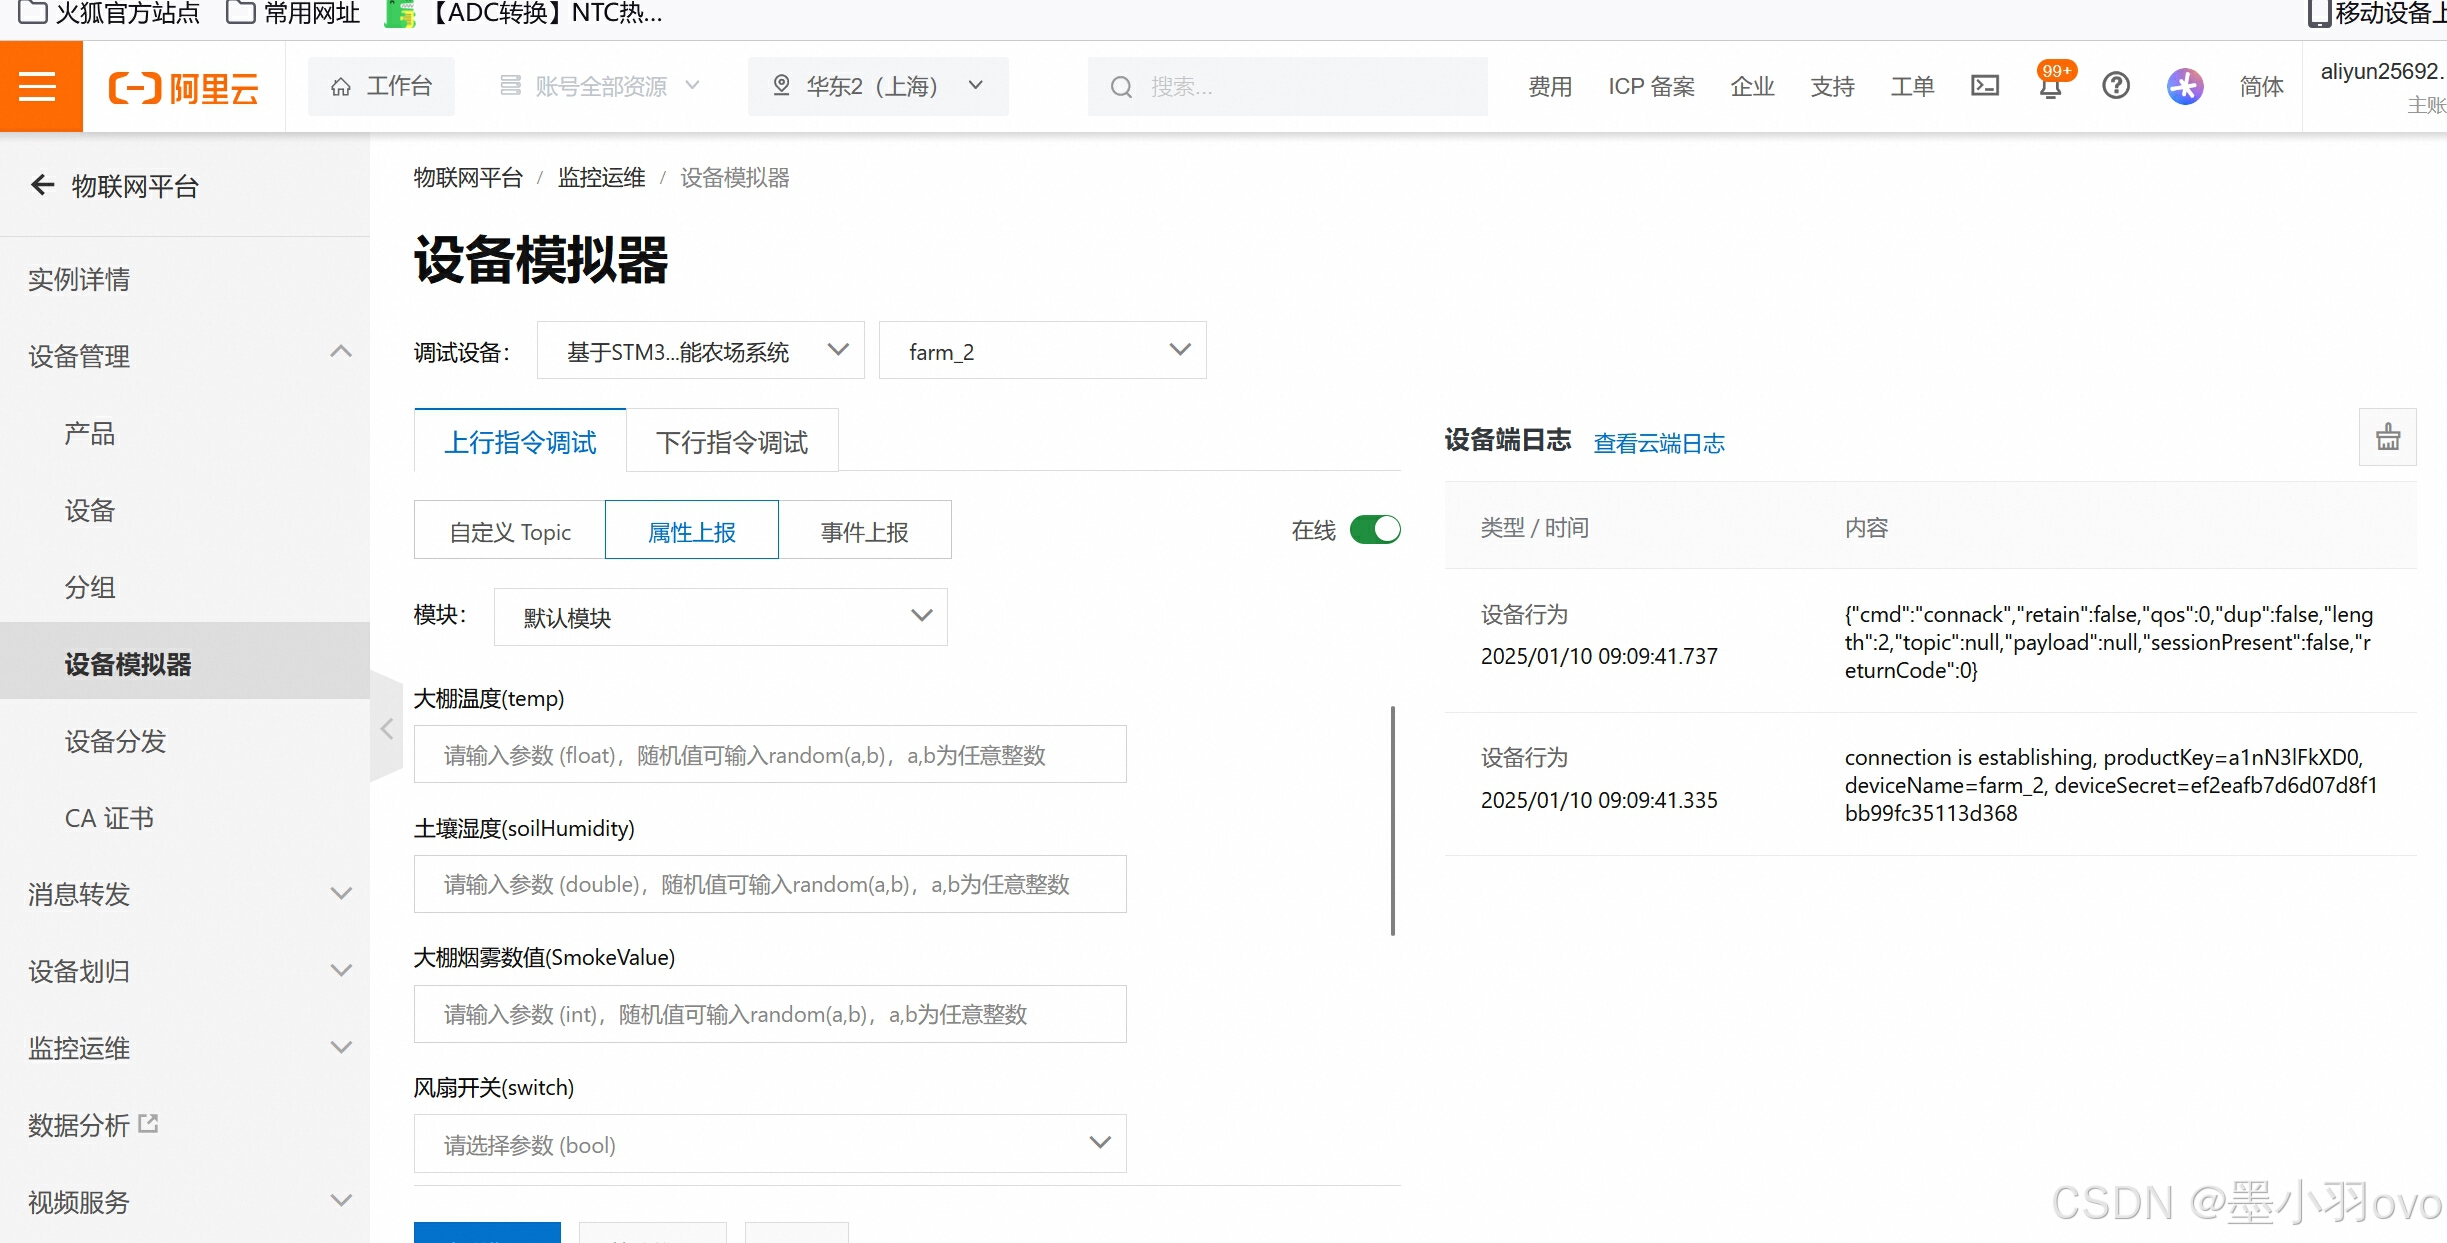Image resolution: width=2447 pixels, height=1243 pixels.
Task: Open the farm_2 device dropdown
Action: (x=1042, y=351)
